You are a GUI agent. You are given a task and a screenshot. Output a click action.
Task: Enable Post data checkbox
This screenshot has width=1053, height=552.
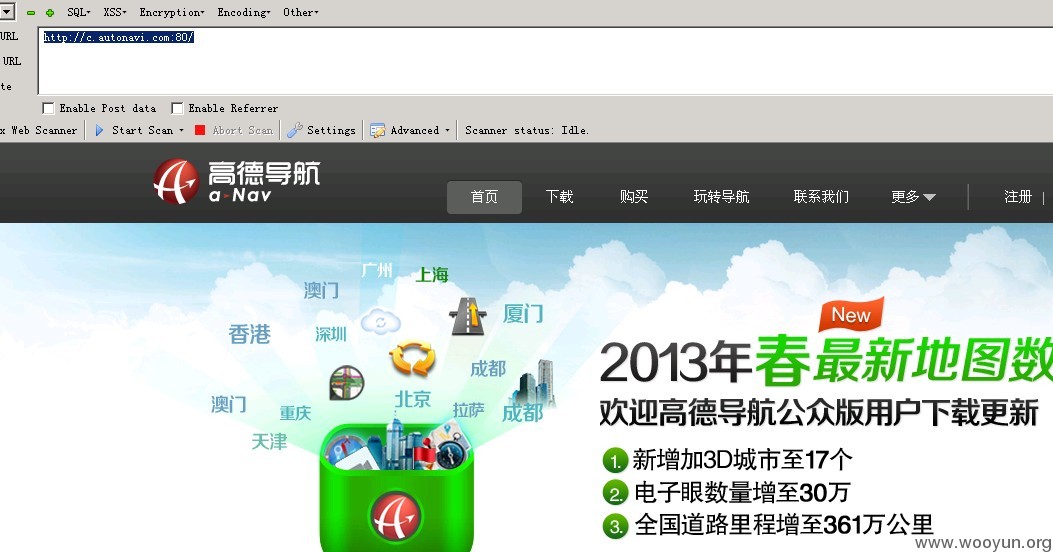48,108
